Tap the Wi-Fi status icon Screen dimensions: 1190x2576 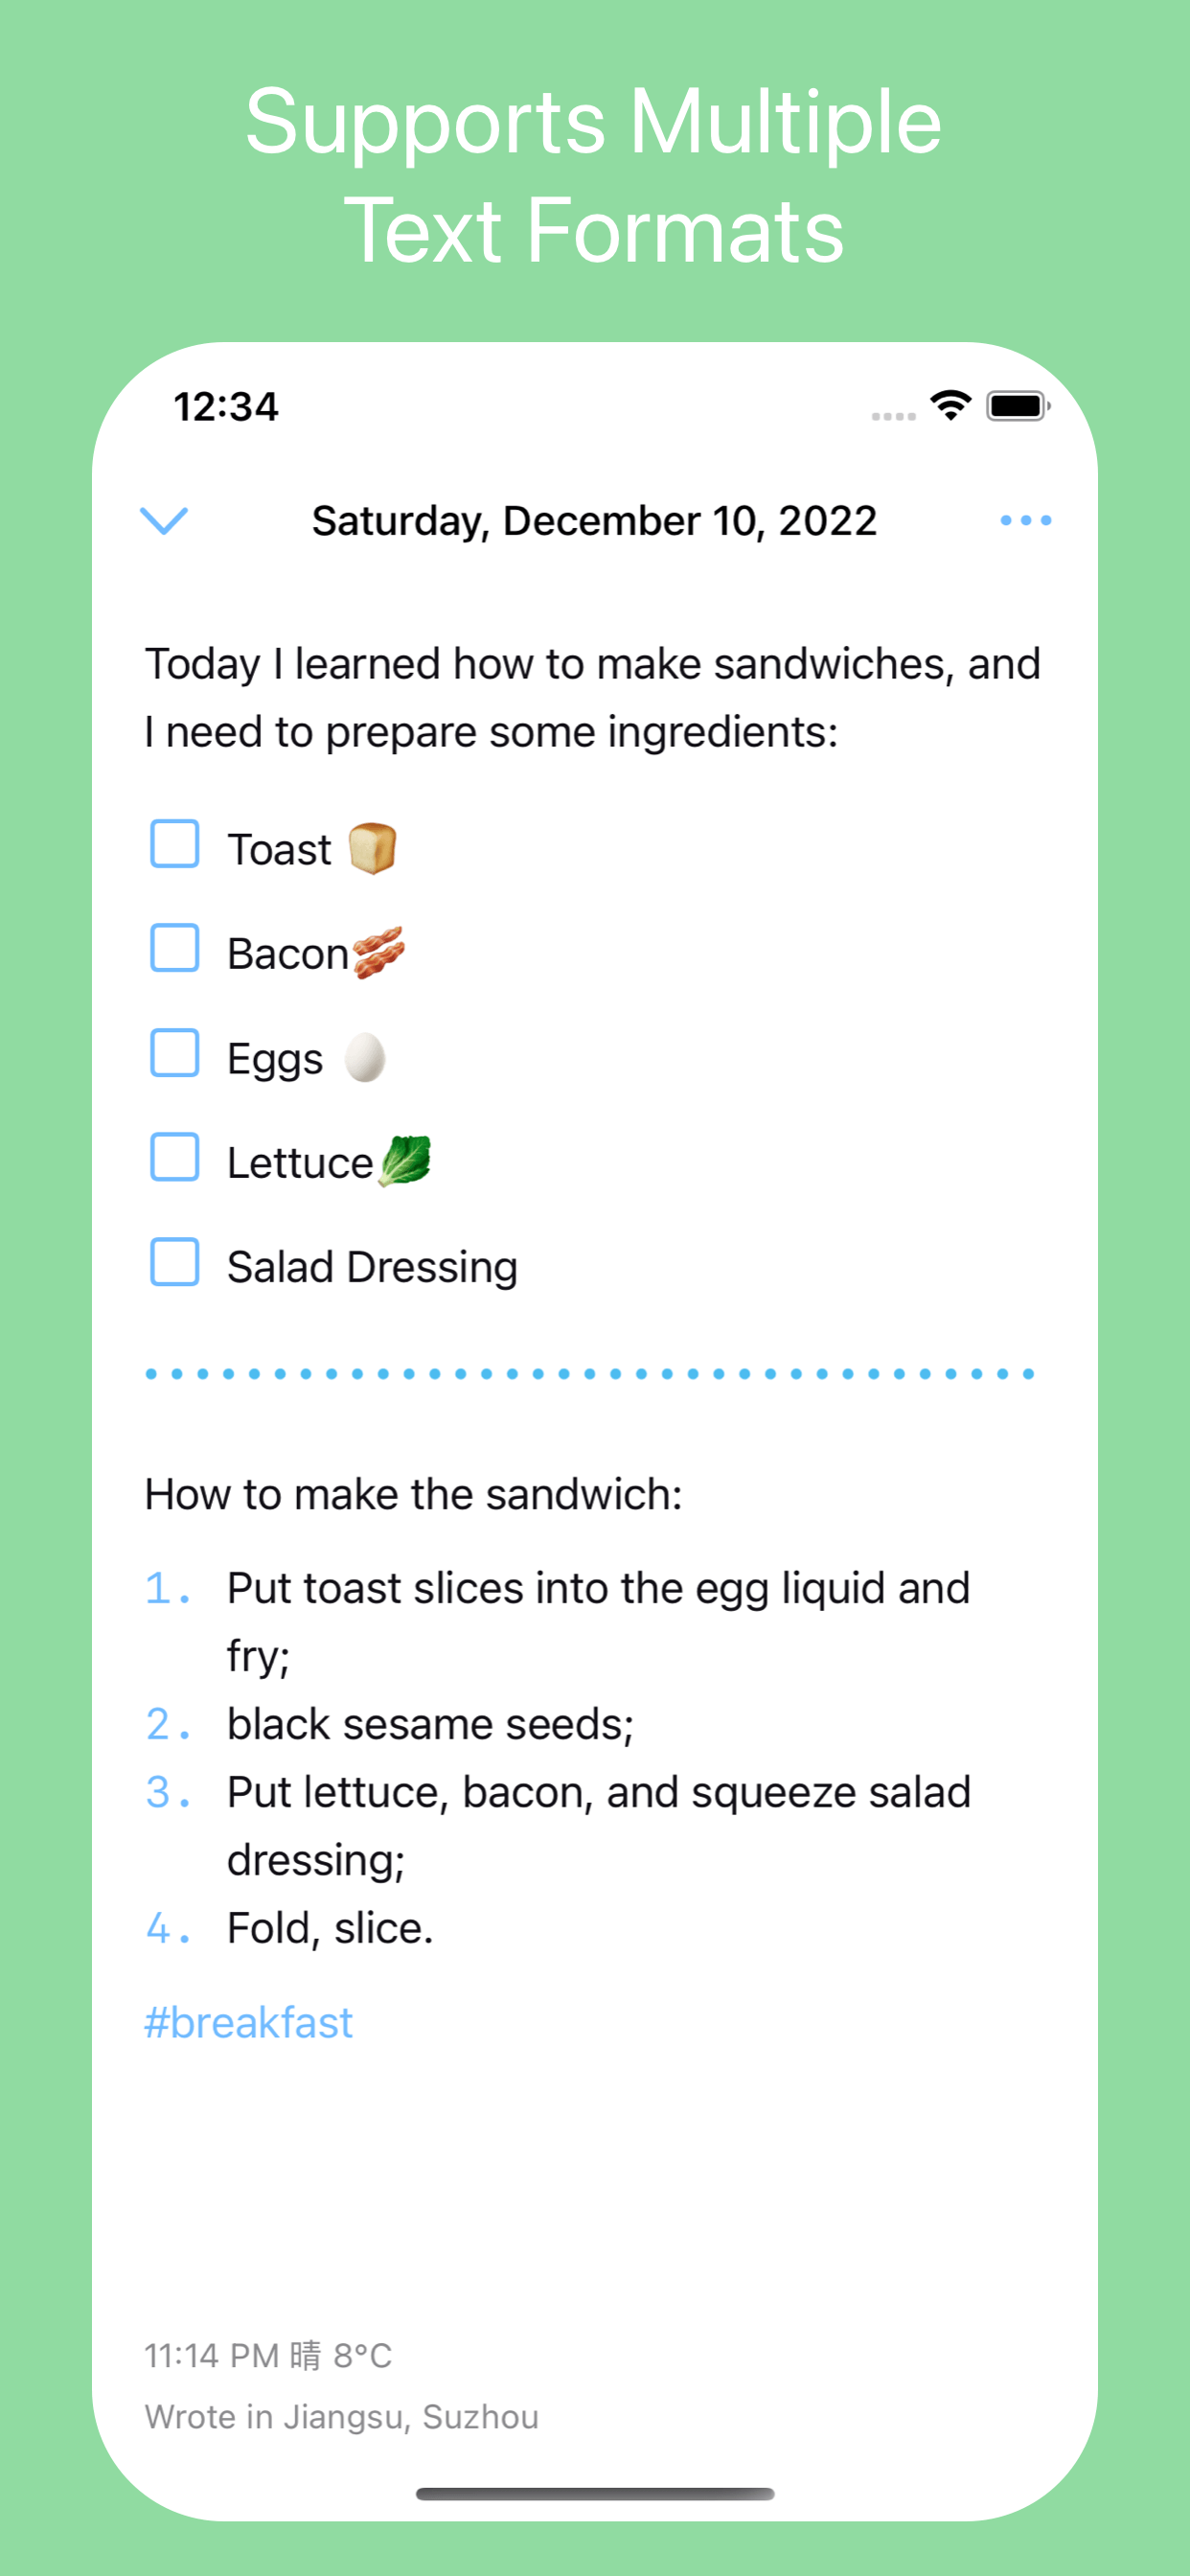coord(951,405)
